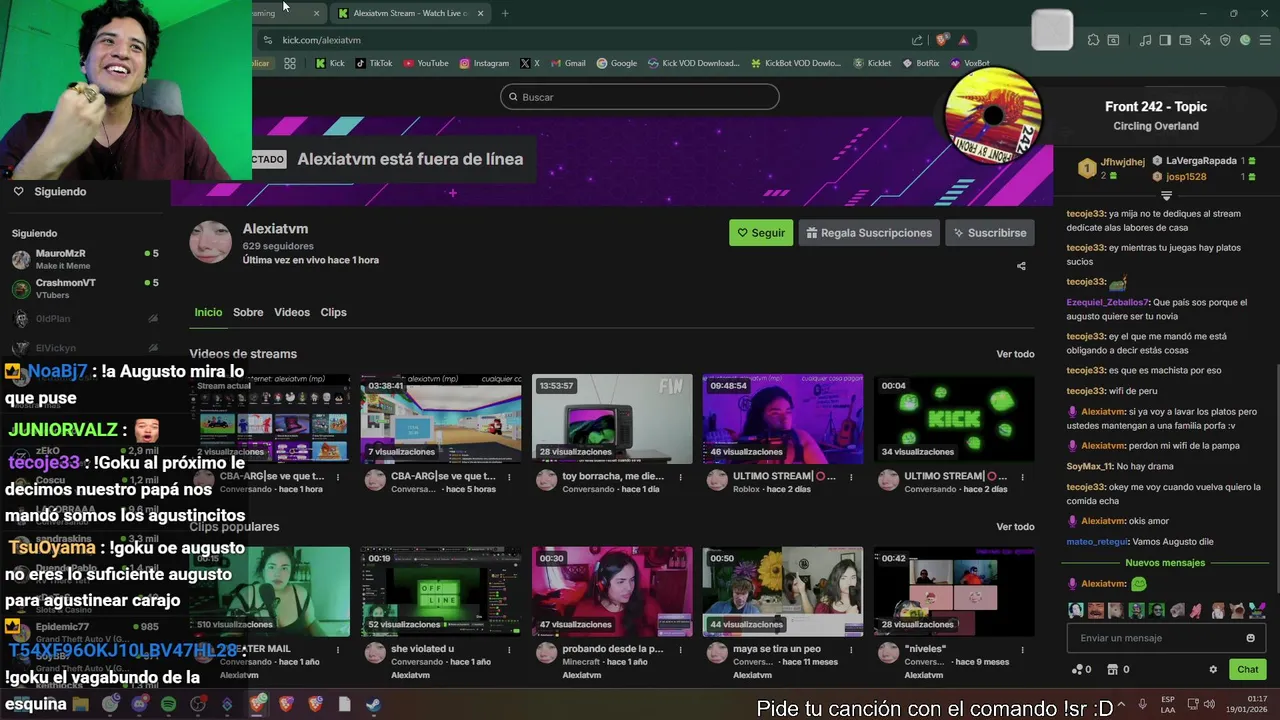Click the share icon in address bar
Image resolution: width=1280 pixels, height=720 pixels.
(x=917, y=40)
